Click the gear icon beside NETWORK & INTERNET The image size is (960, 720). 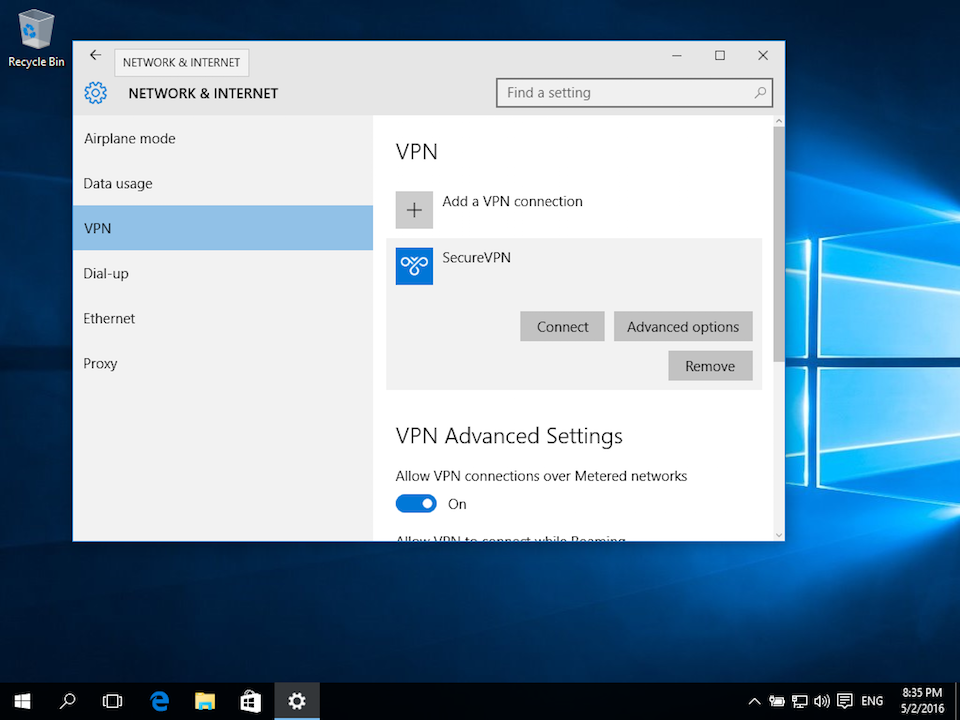96,92
